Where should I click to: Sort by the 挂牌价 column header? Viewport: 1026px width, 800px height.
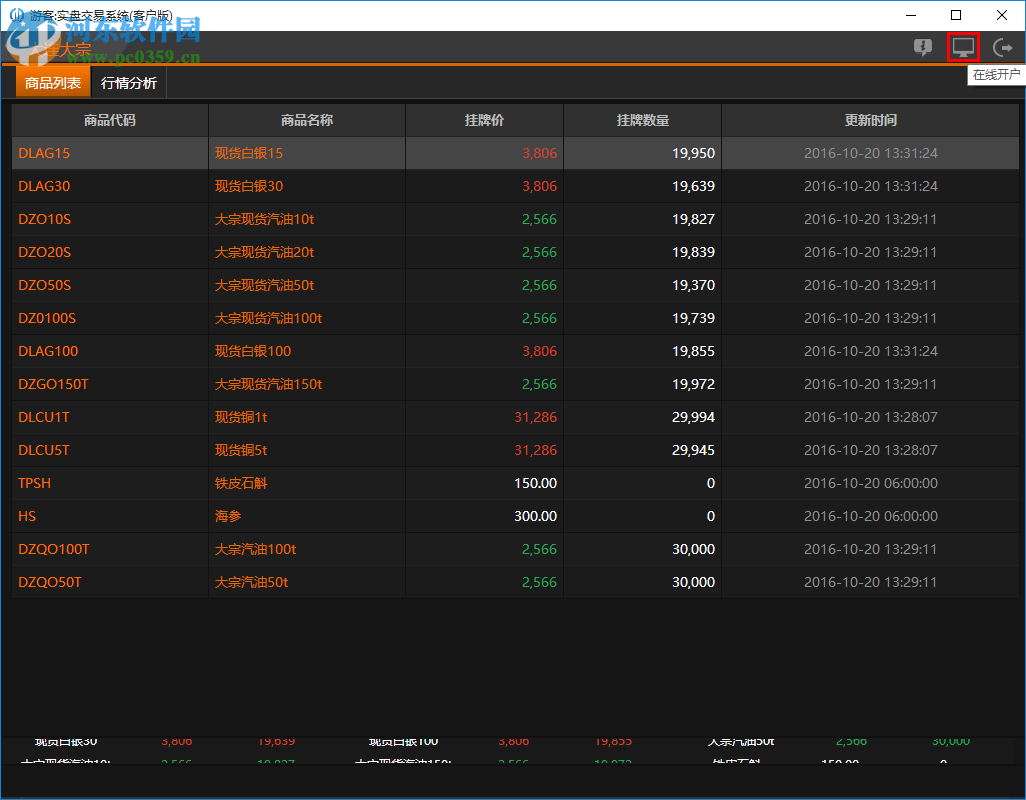click(484, 120)
